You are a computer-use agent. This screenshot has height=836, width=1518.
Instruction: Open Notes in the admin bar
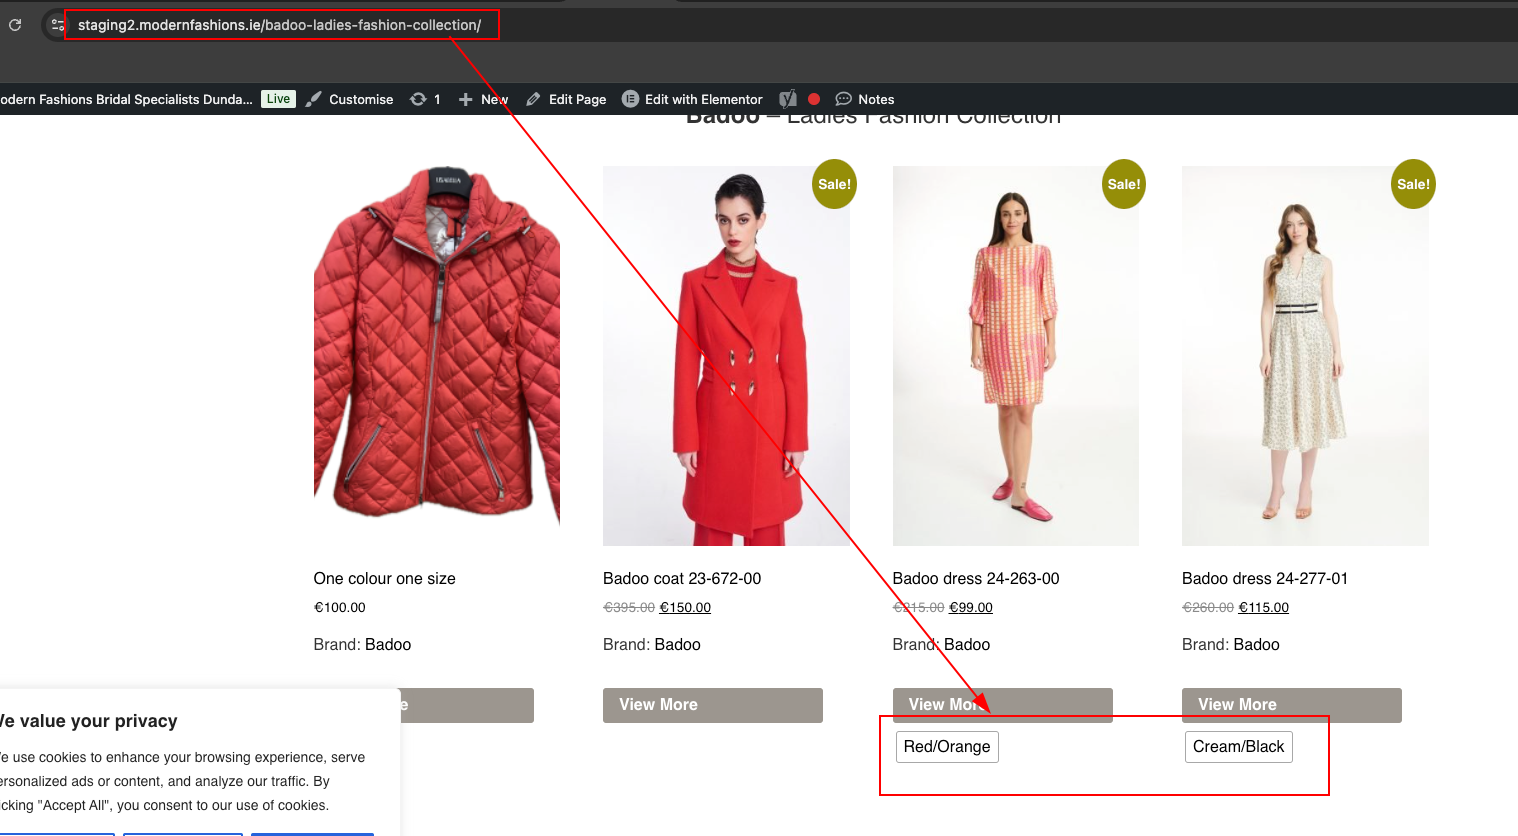click(x=876, y=99)
